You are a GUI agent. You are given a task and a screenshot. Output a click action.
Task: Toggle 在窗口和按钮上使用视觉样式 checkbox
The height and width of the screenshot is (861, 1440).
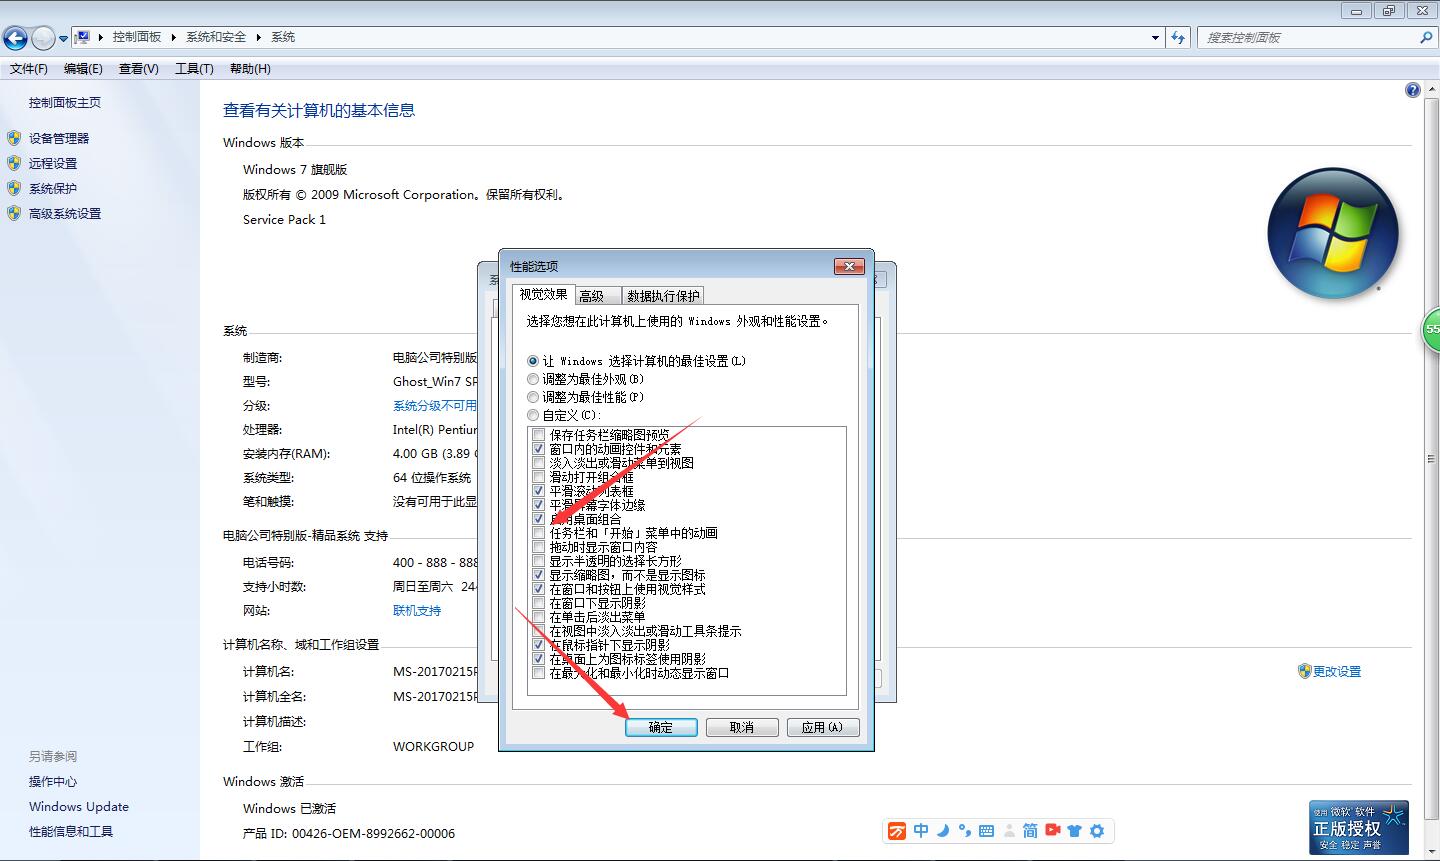click(x=539, y=589)
